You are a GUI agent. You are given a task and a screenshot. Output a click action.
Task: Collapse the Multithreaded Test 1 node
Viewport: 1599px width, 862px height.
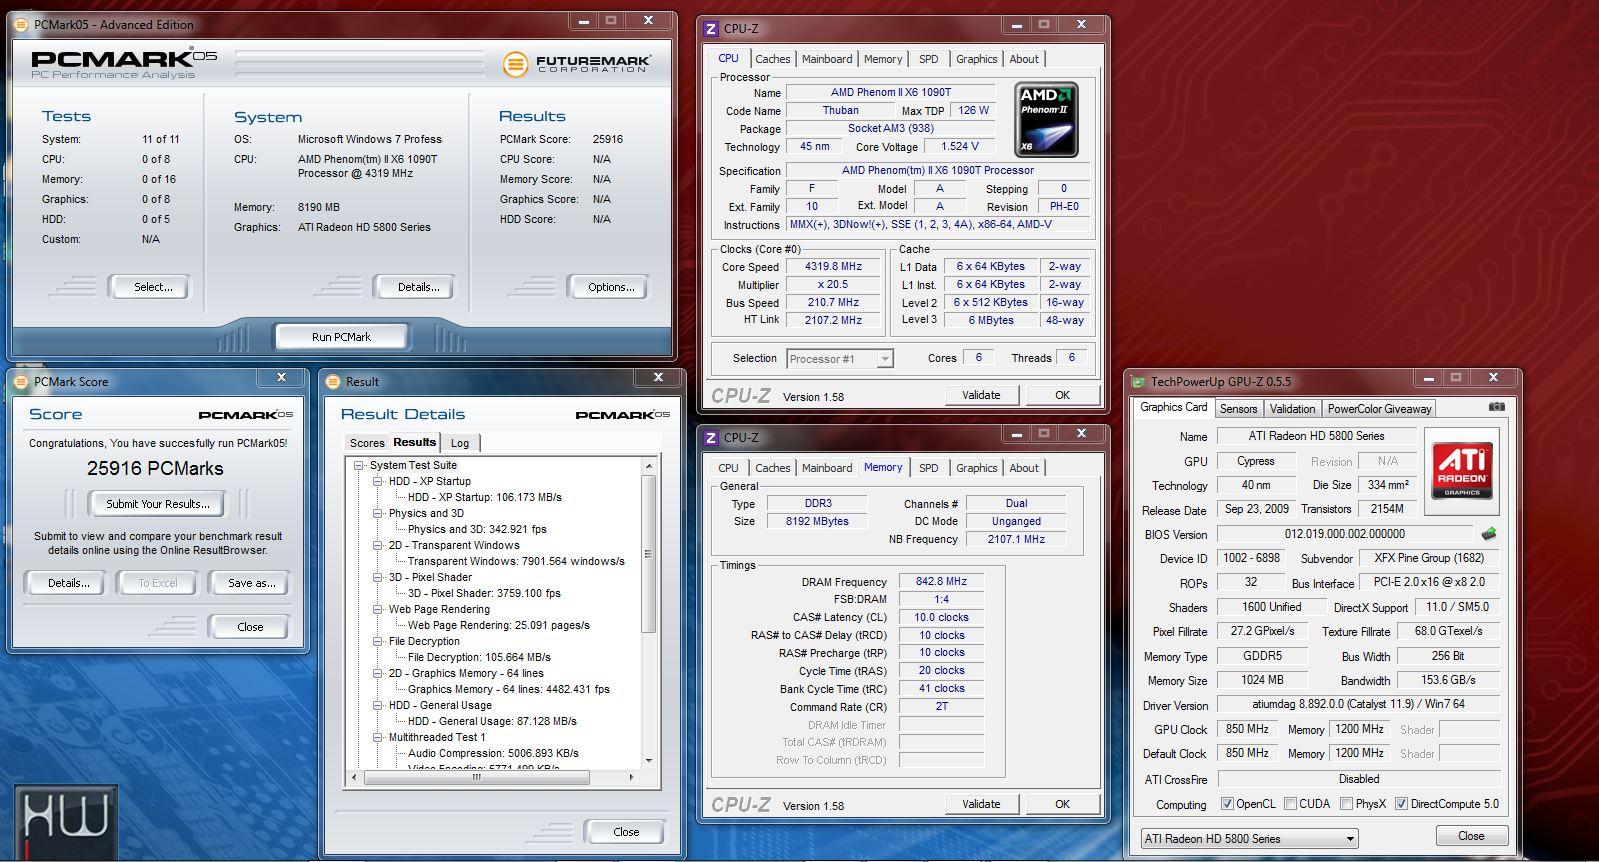coord(378,737)
